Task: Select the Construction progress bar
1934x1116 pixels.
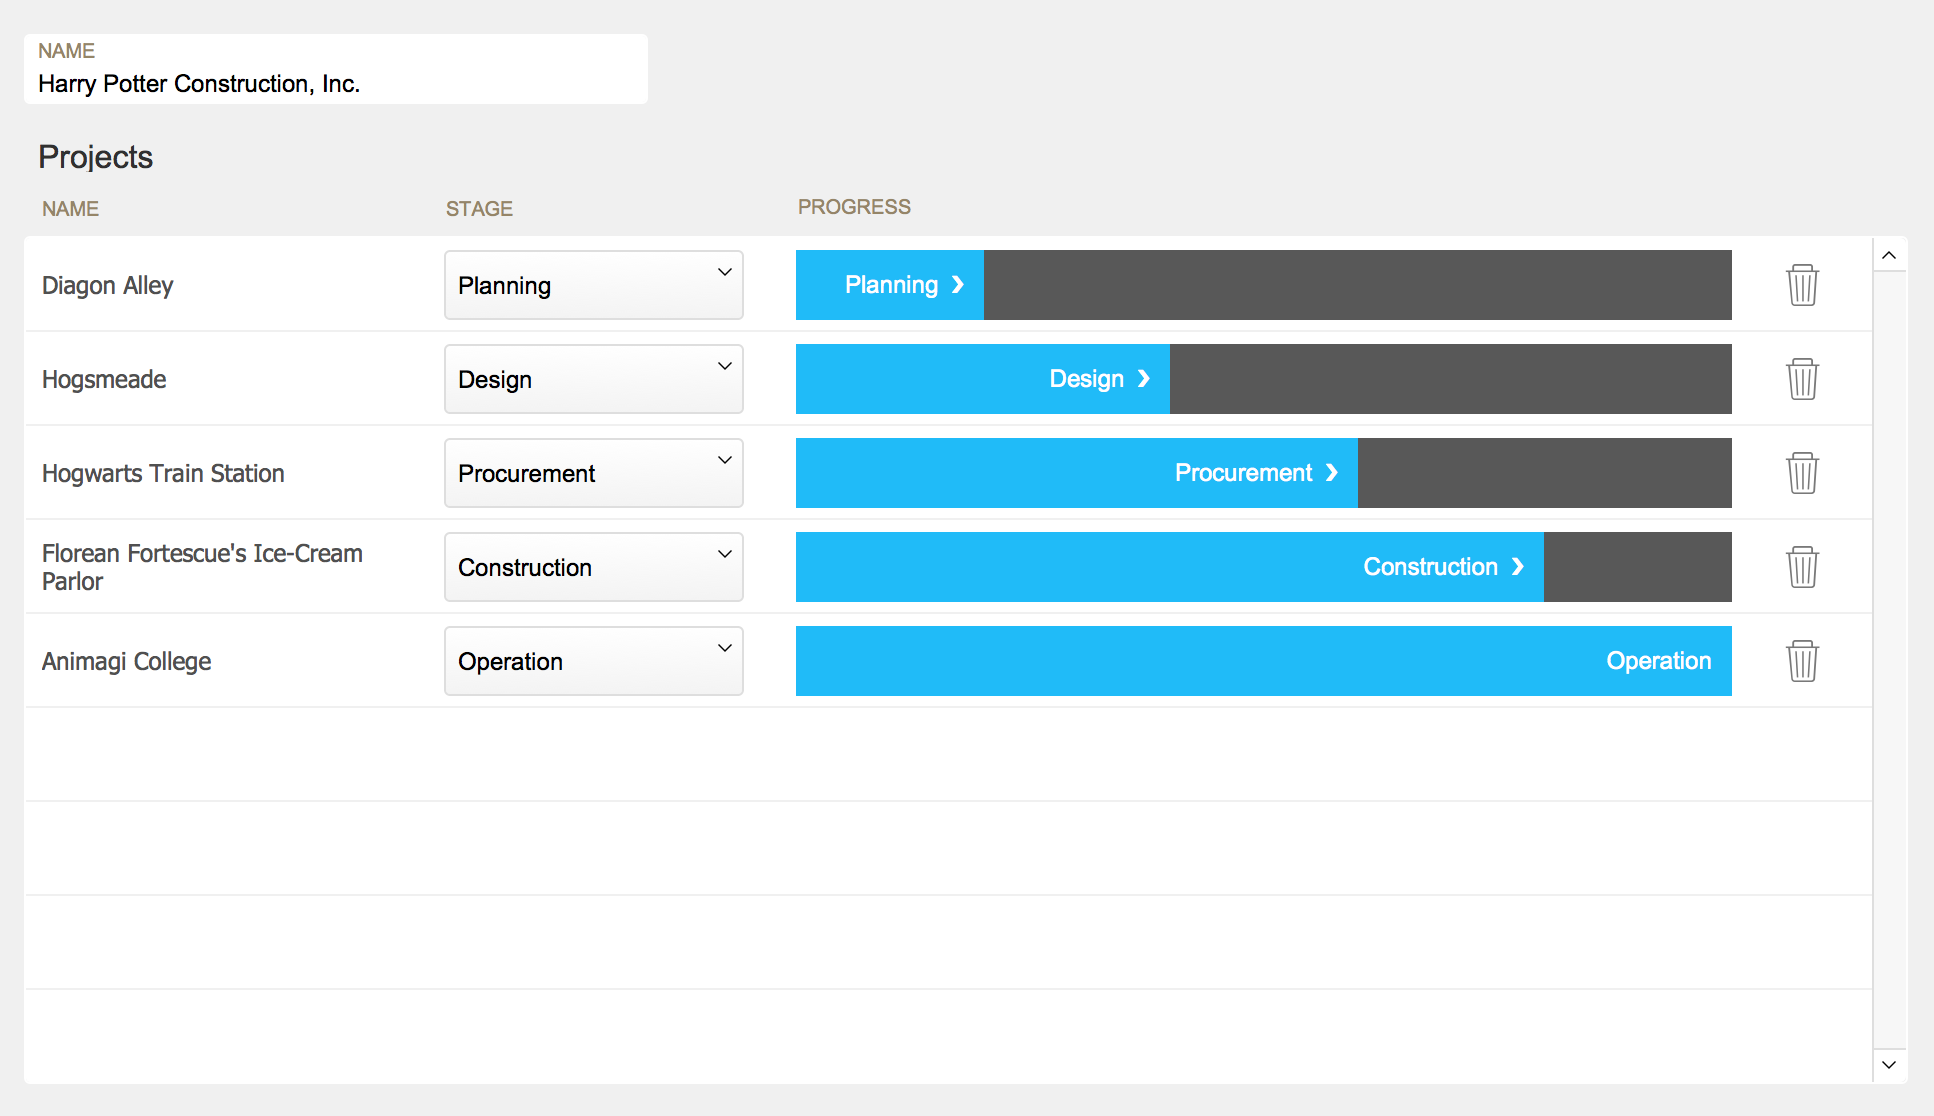Action: pos(1263,566)
